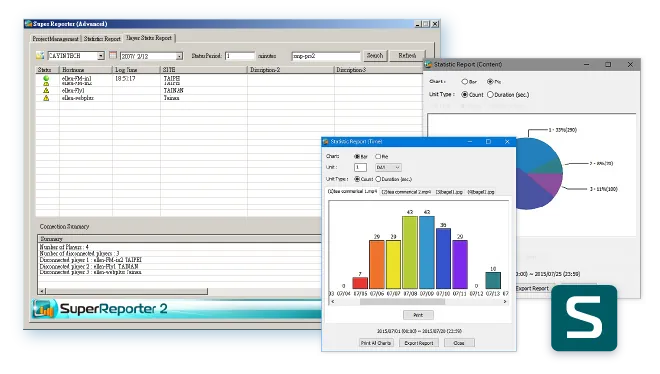Click the Log Time column header
Image resolution: width=660 pixels, height=374 pixels.
pyautogui.click(x=136, y=70)
